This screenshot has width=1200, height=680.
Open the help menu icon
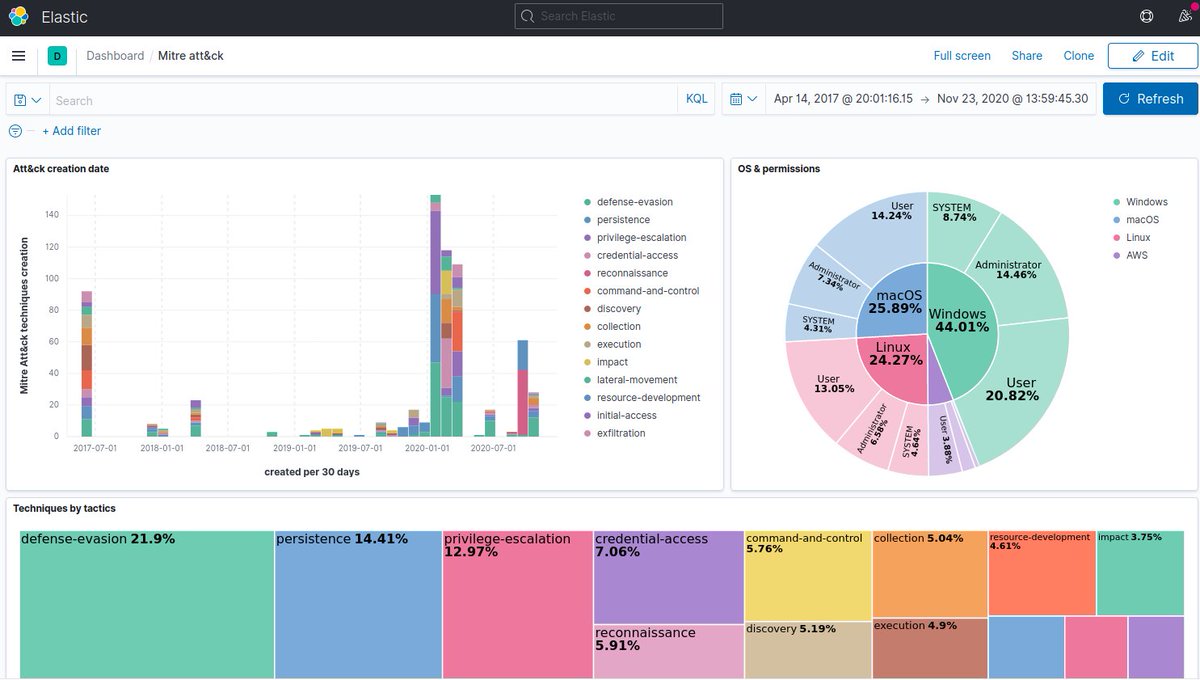pos(1146,17)
